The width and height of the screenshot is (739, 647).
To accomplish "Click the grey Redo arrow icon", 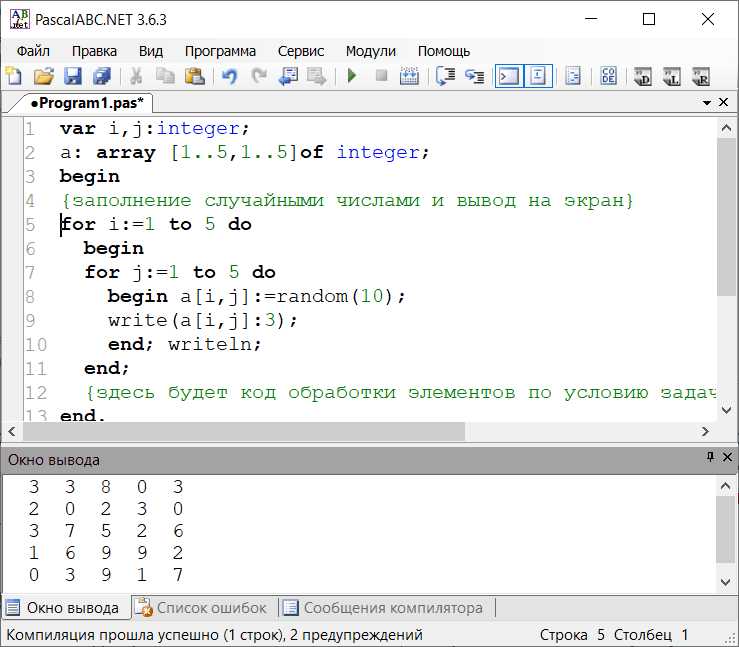I will pos(259,76).
